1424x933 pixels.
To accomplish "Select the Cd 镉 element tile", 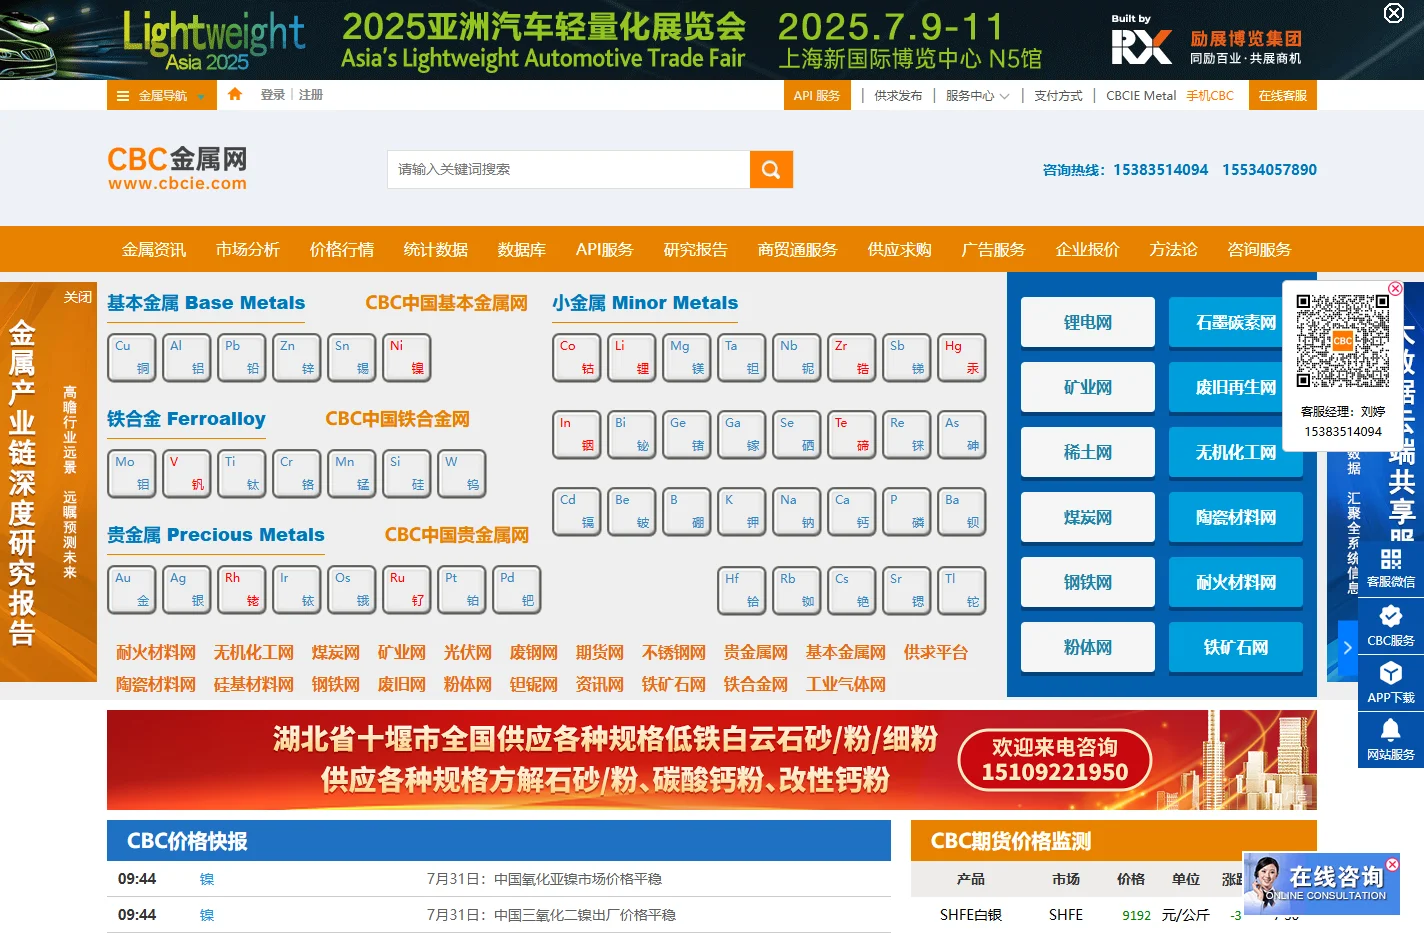I will [577, 511].
